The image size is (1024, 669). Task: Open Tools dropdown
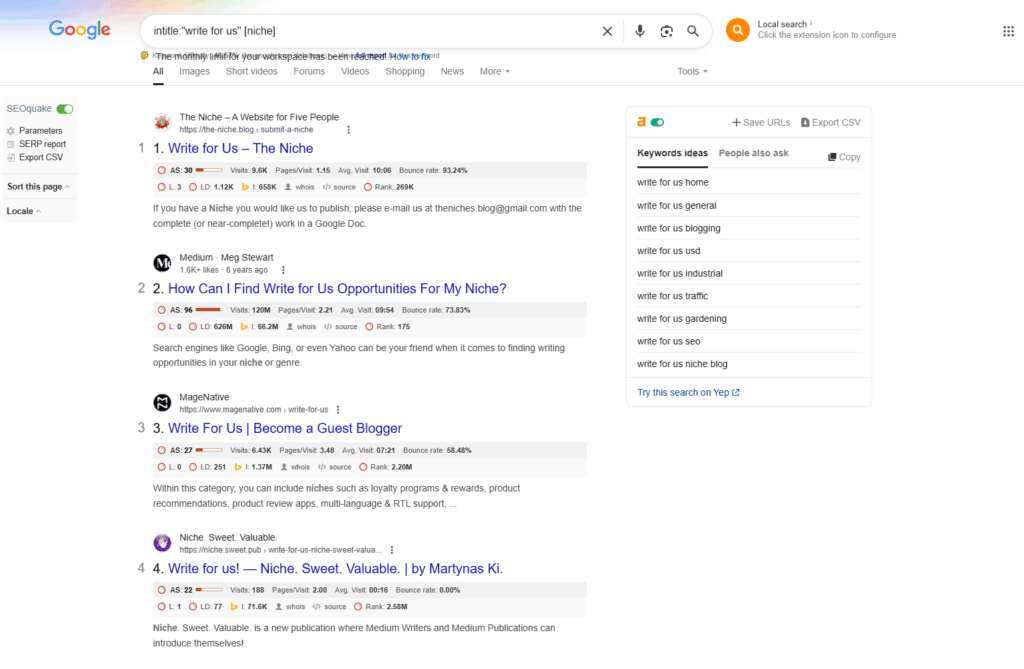(692, 71)
